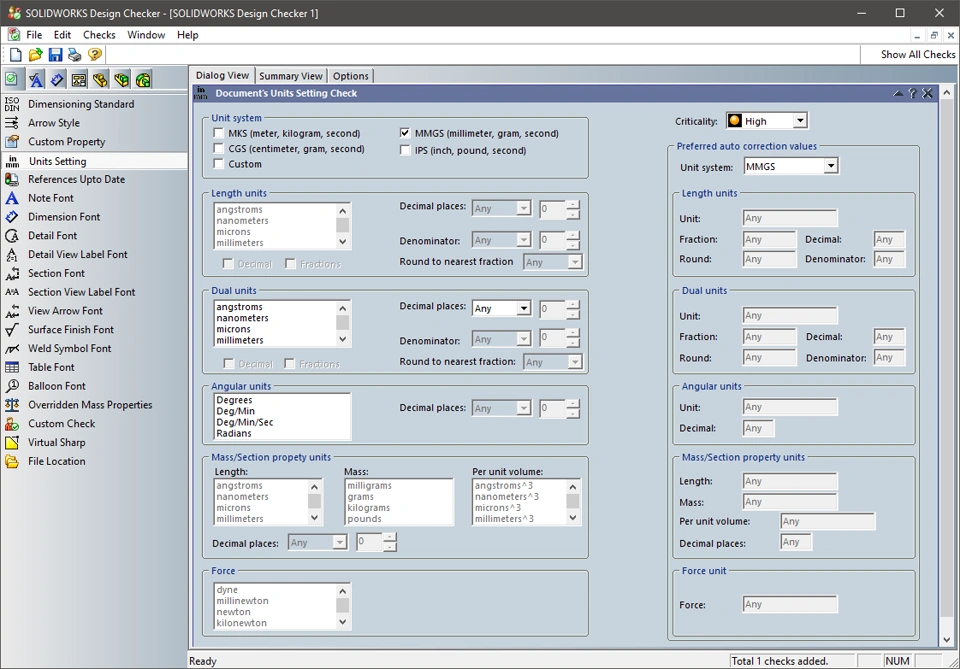Select the Document checks category icon
The width and height of the screenshot is (960, 669).
click(12, 79)
